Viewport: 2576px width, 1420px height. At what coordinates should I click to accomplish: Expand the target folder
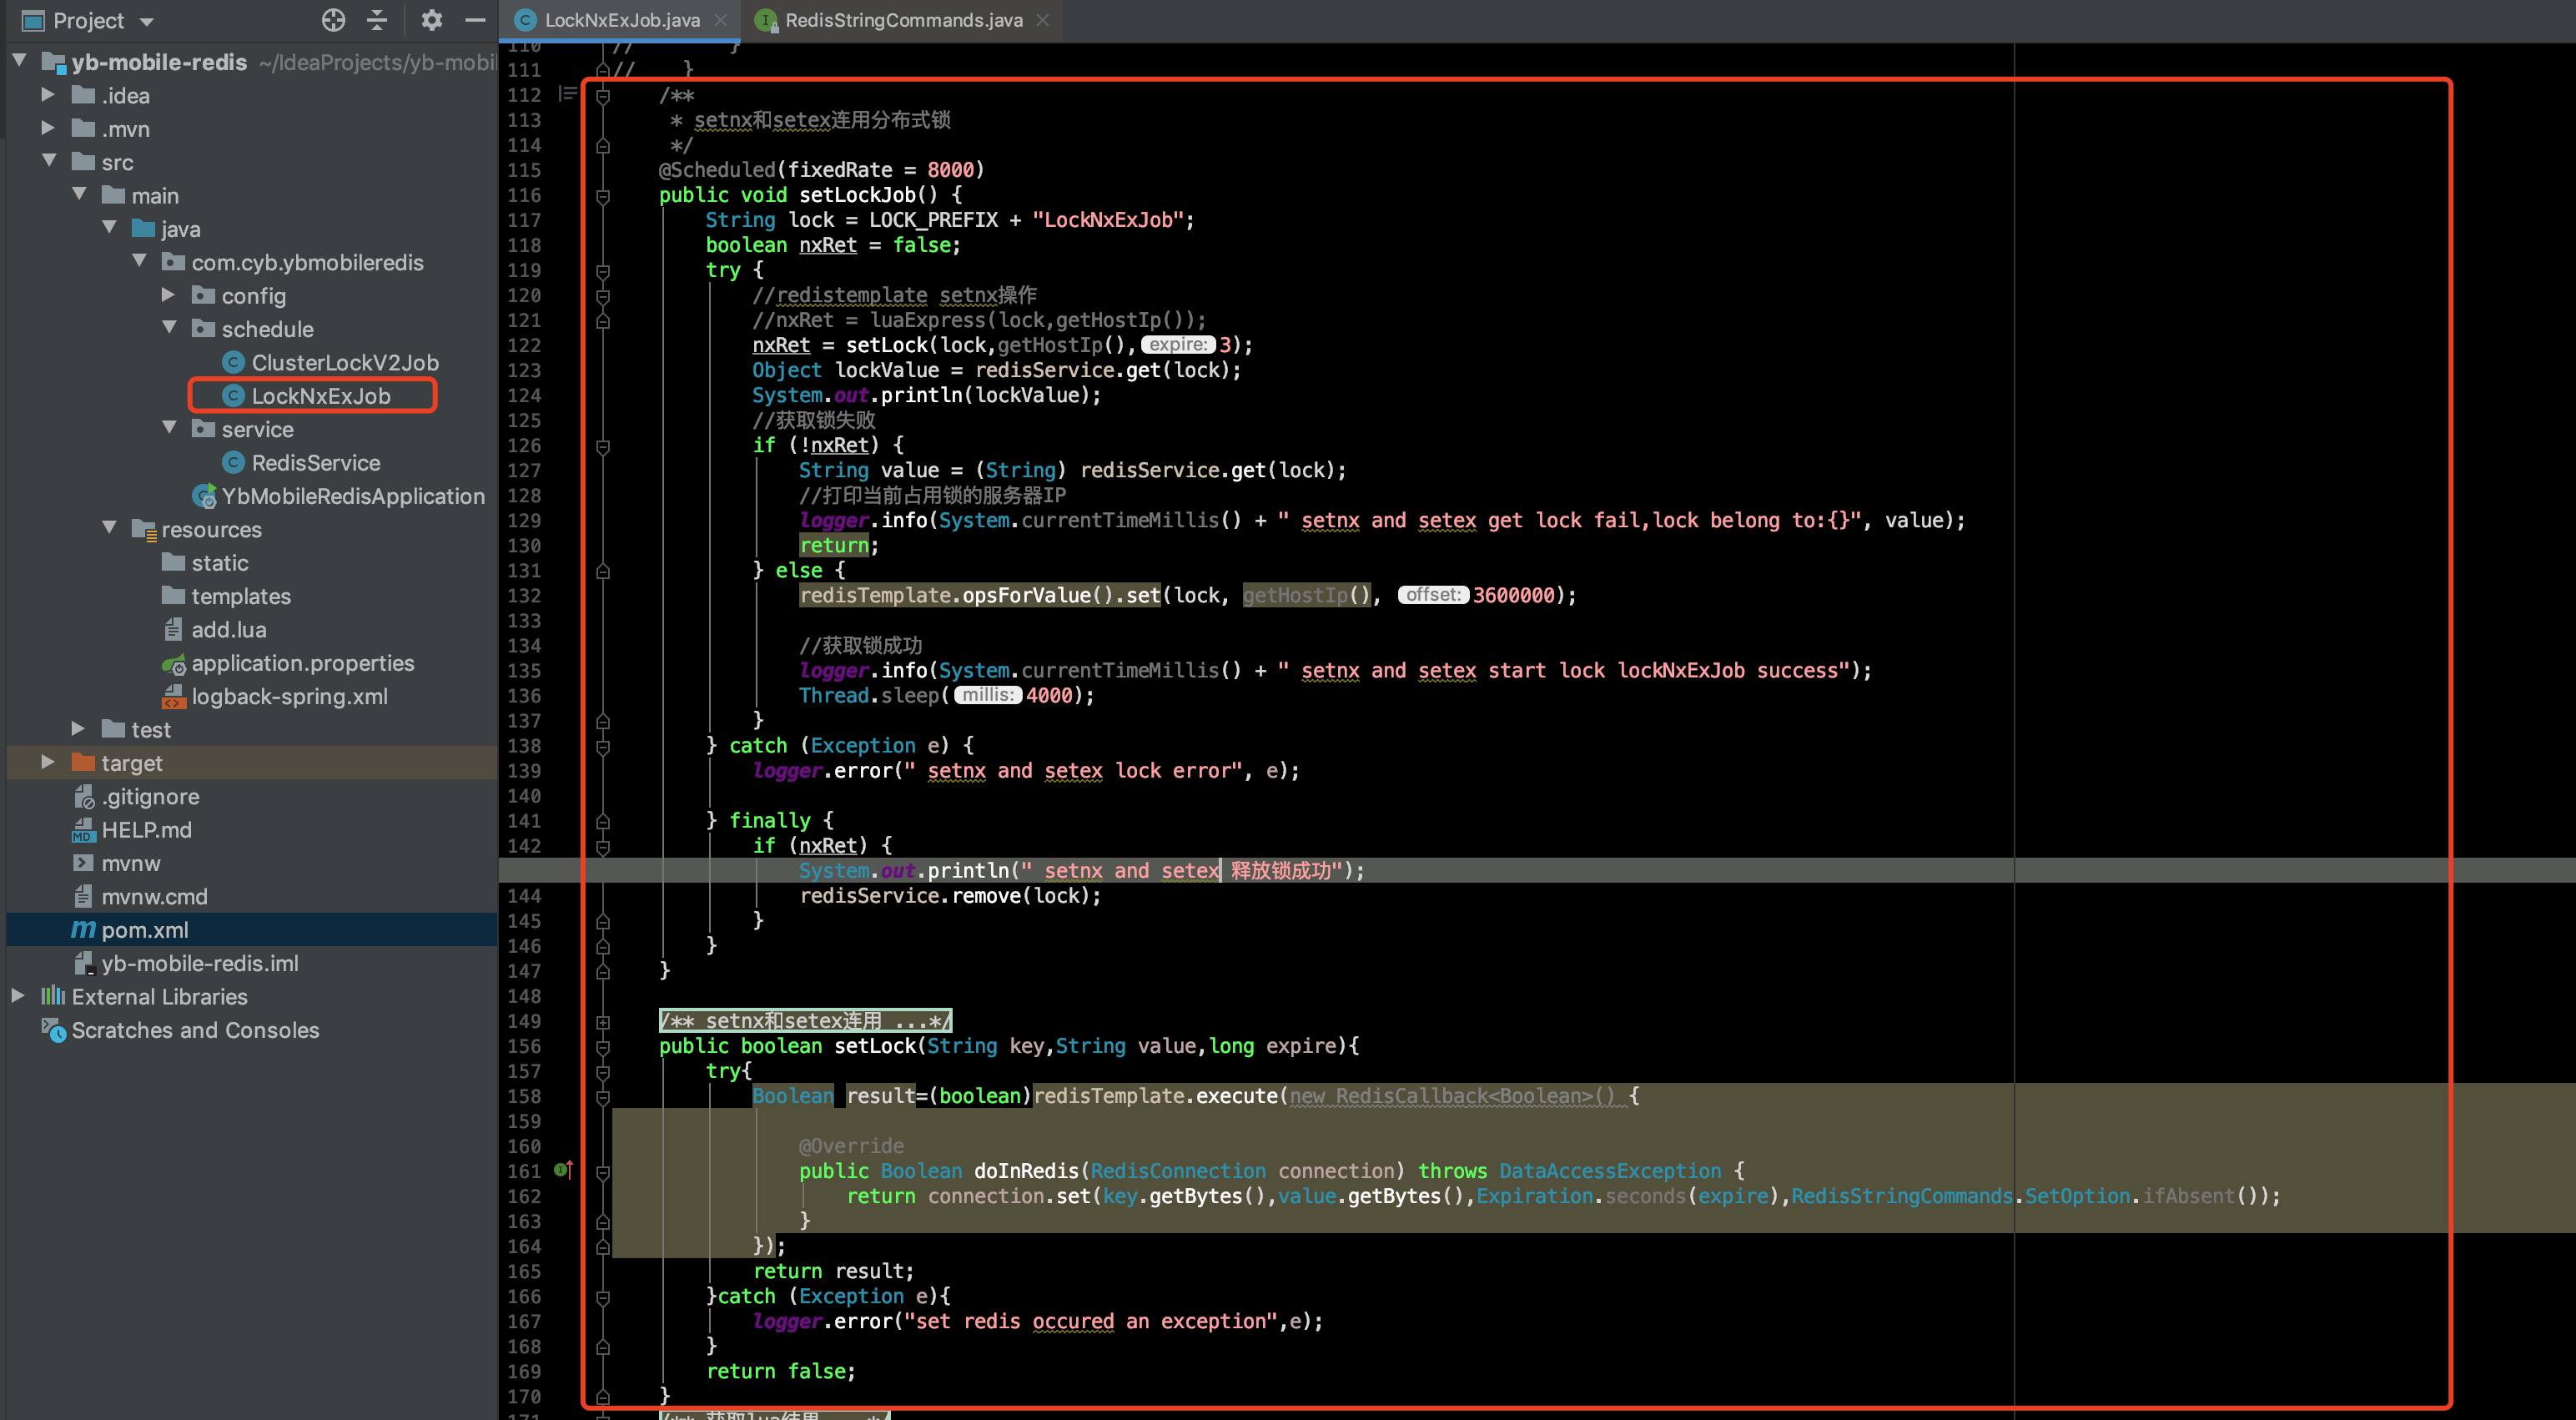[x=48, y=762]
